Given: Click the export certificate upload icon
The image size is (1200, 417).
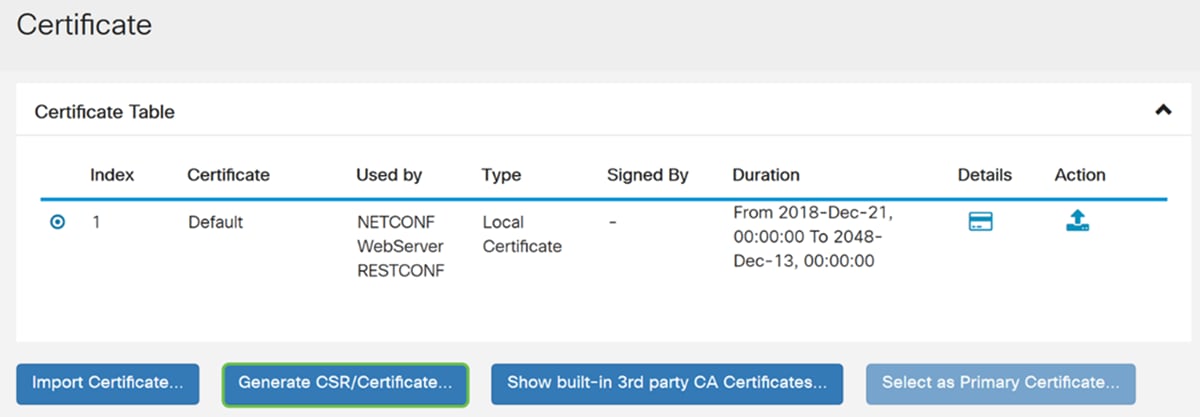Looking at the screenshot, I should (x=1077, y=222).
